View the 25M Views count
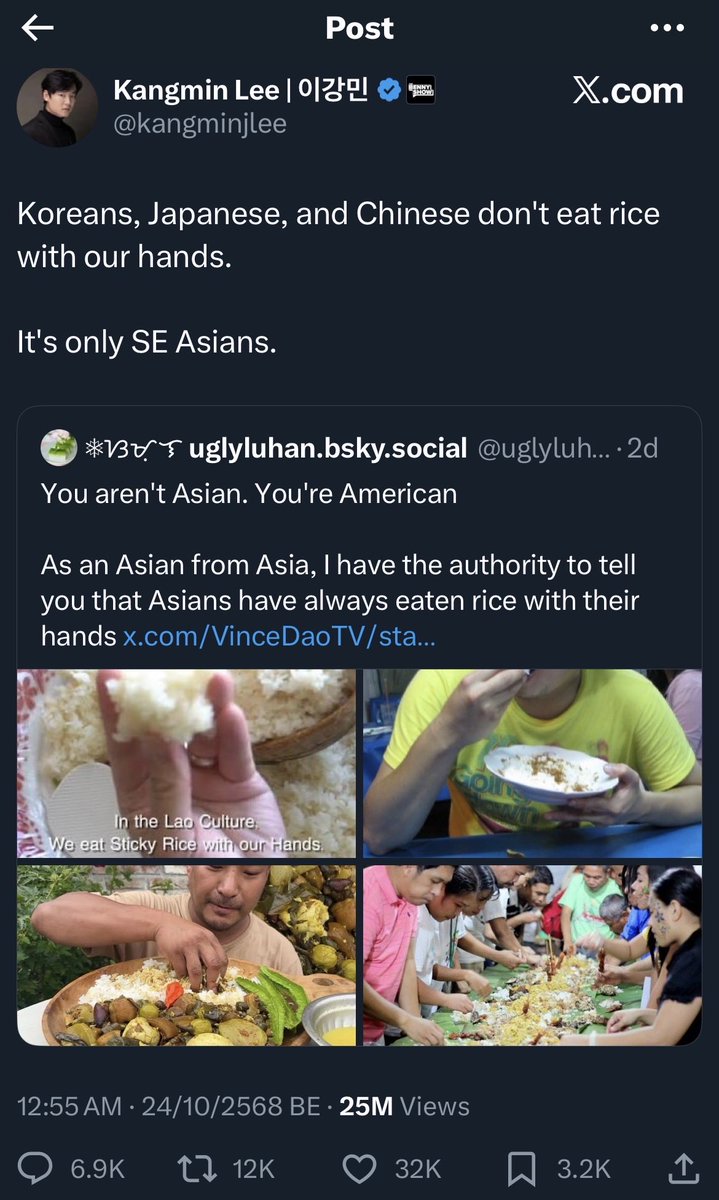 404,1106
